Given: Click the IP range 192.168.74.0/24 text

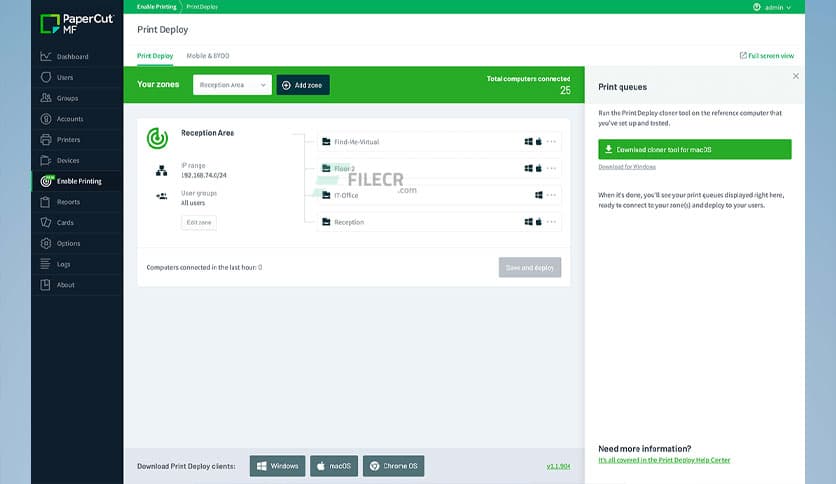Looking at the screenshot, I should coord(204,175).
